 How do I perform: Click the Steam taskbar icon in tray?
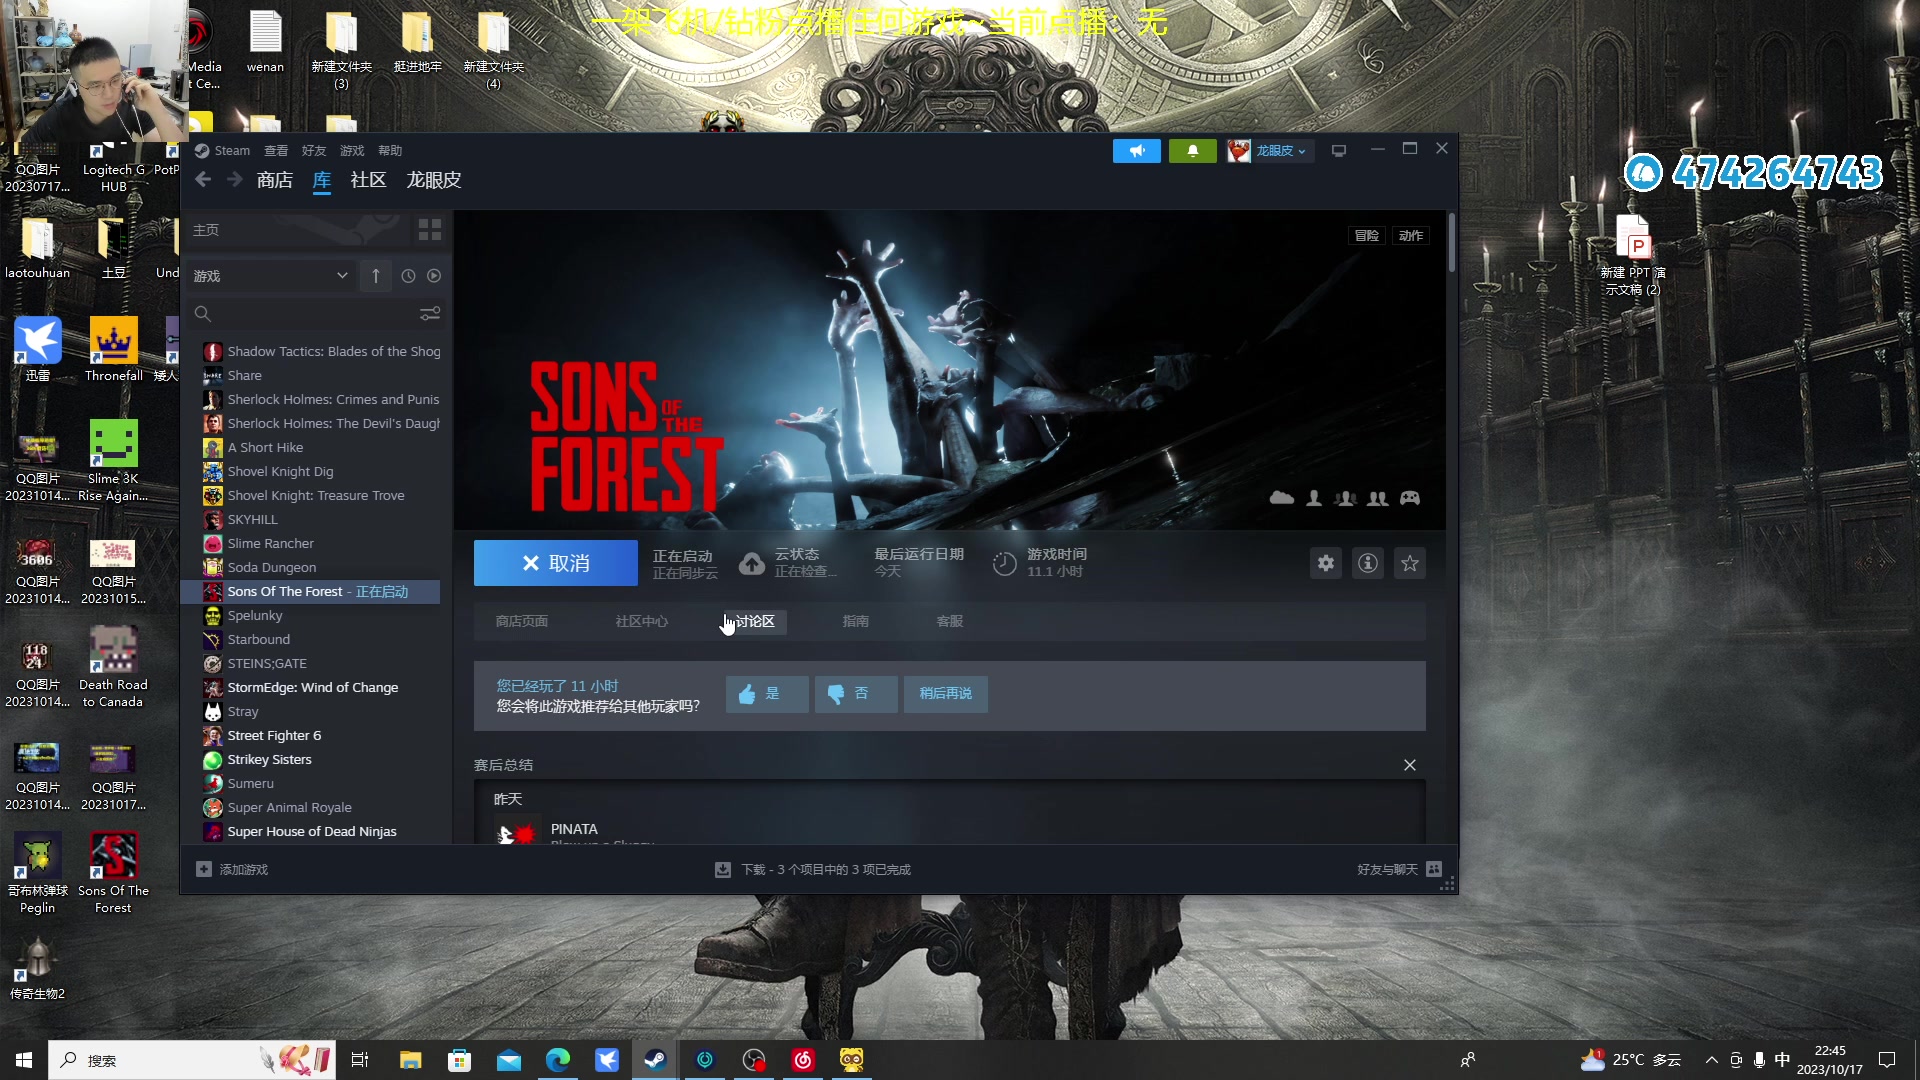click(x=655, y=1059)
